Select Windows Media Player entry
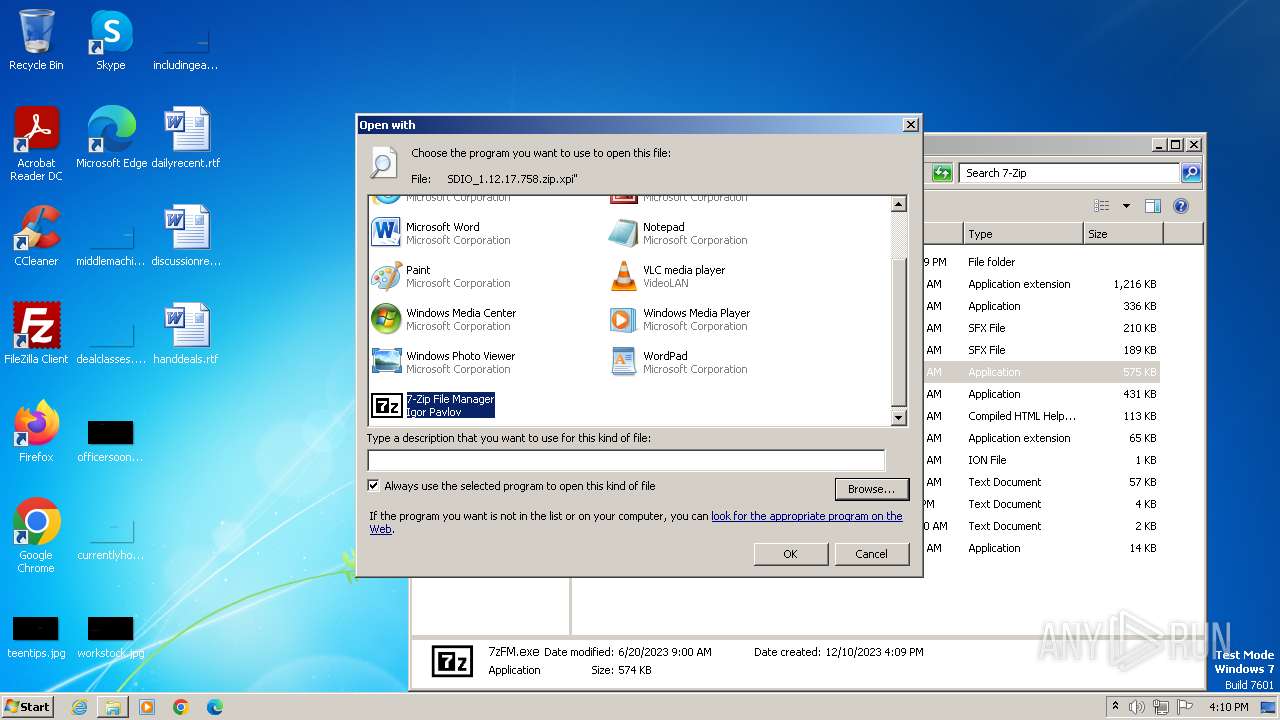 (x=680, y=319)
